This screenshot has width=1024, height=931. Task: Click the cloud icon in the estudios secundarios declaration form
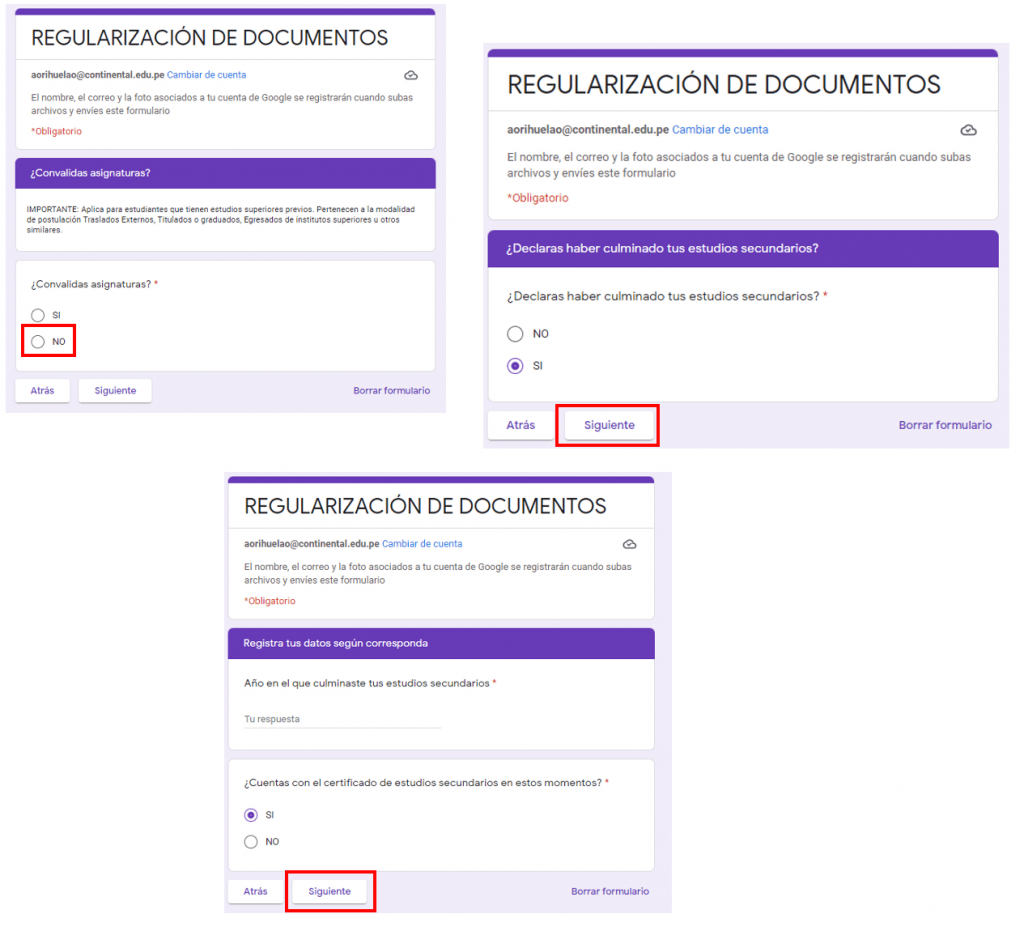point(967,131)
